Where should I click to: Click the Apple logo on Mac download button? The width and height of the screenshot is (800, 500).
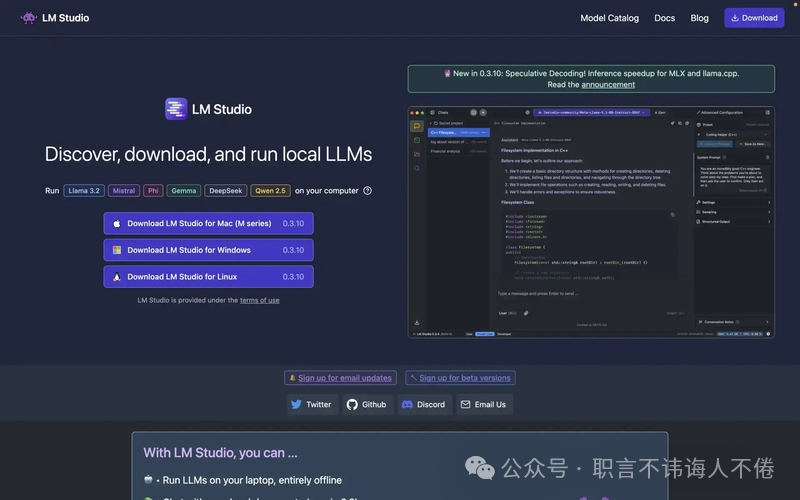117,223
